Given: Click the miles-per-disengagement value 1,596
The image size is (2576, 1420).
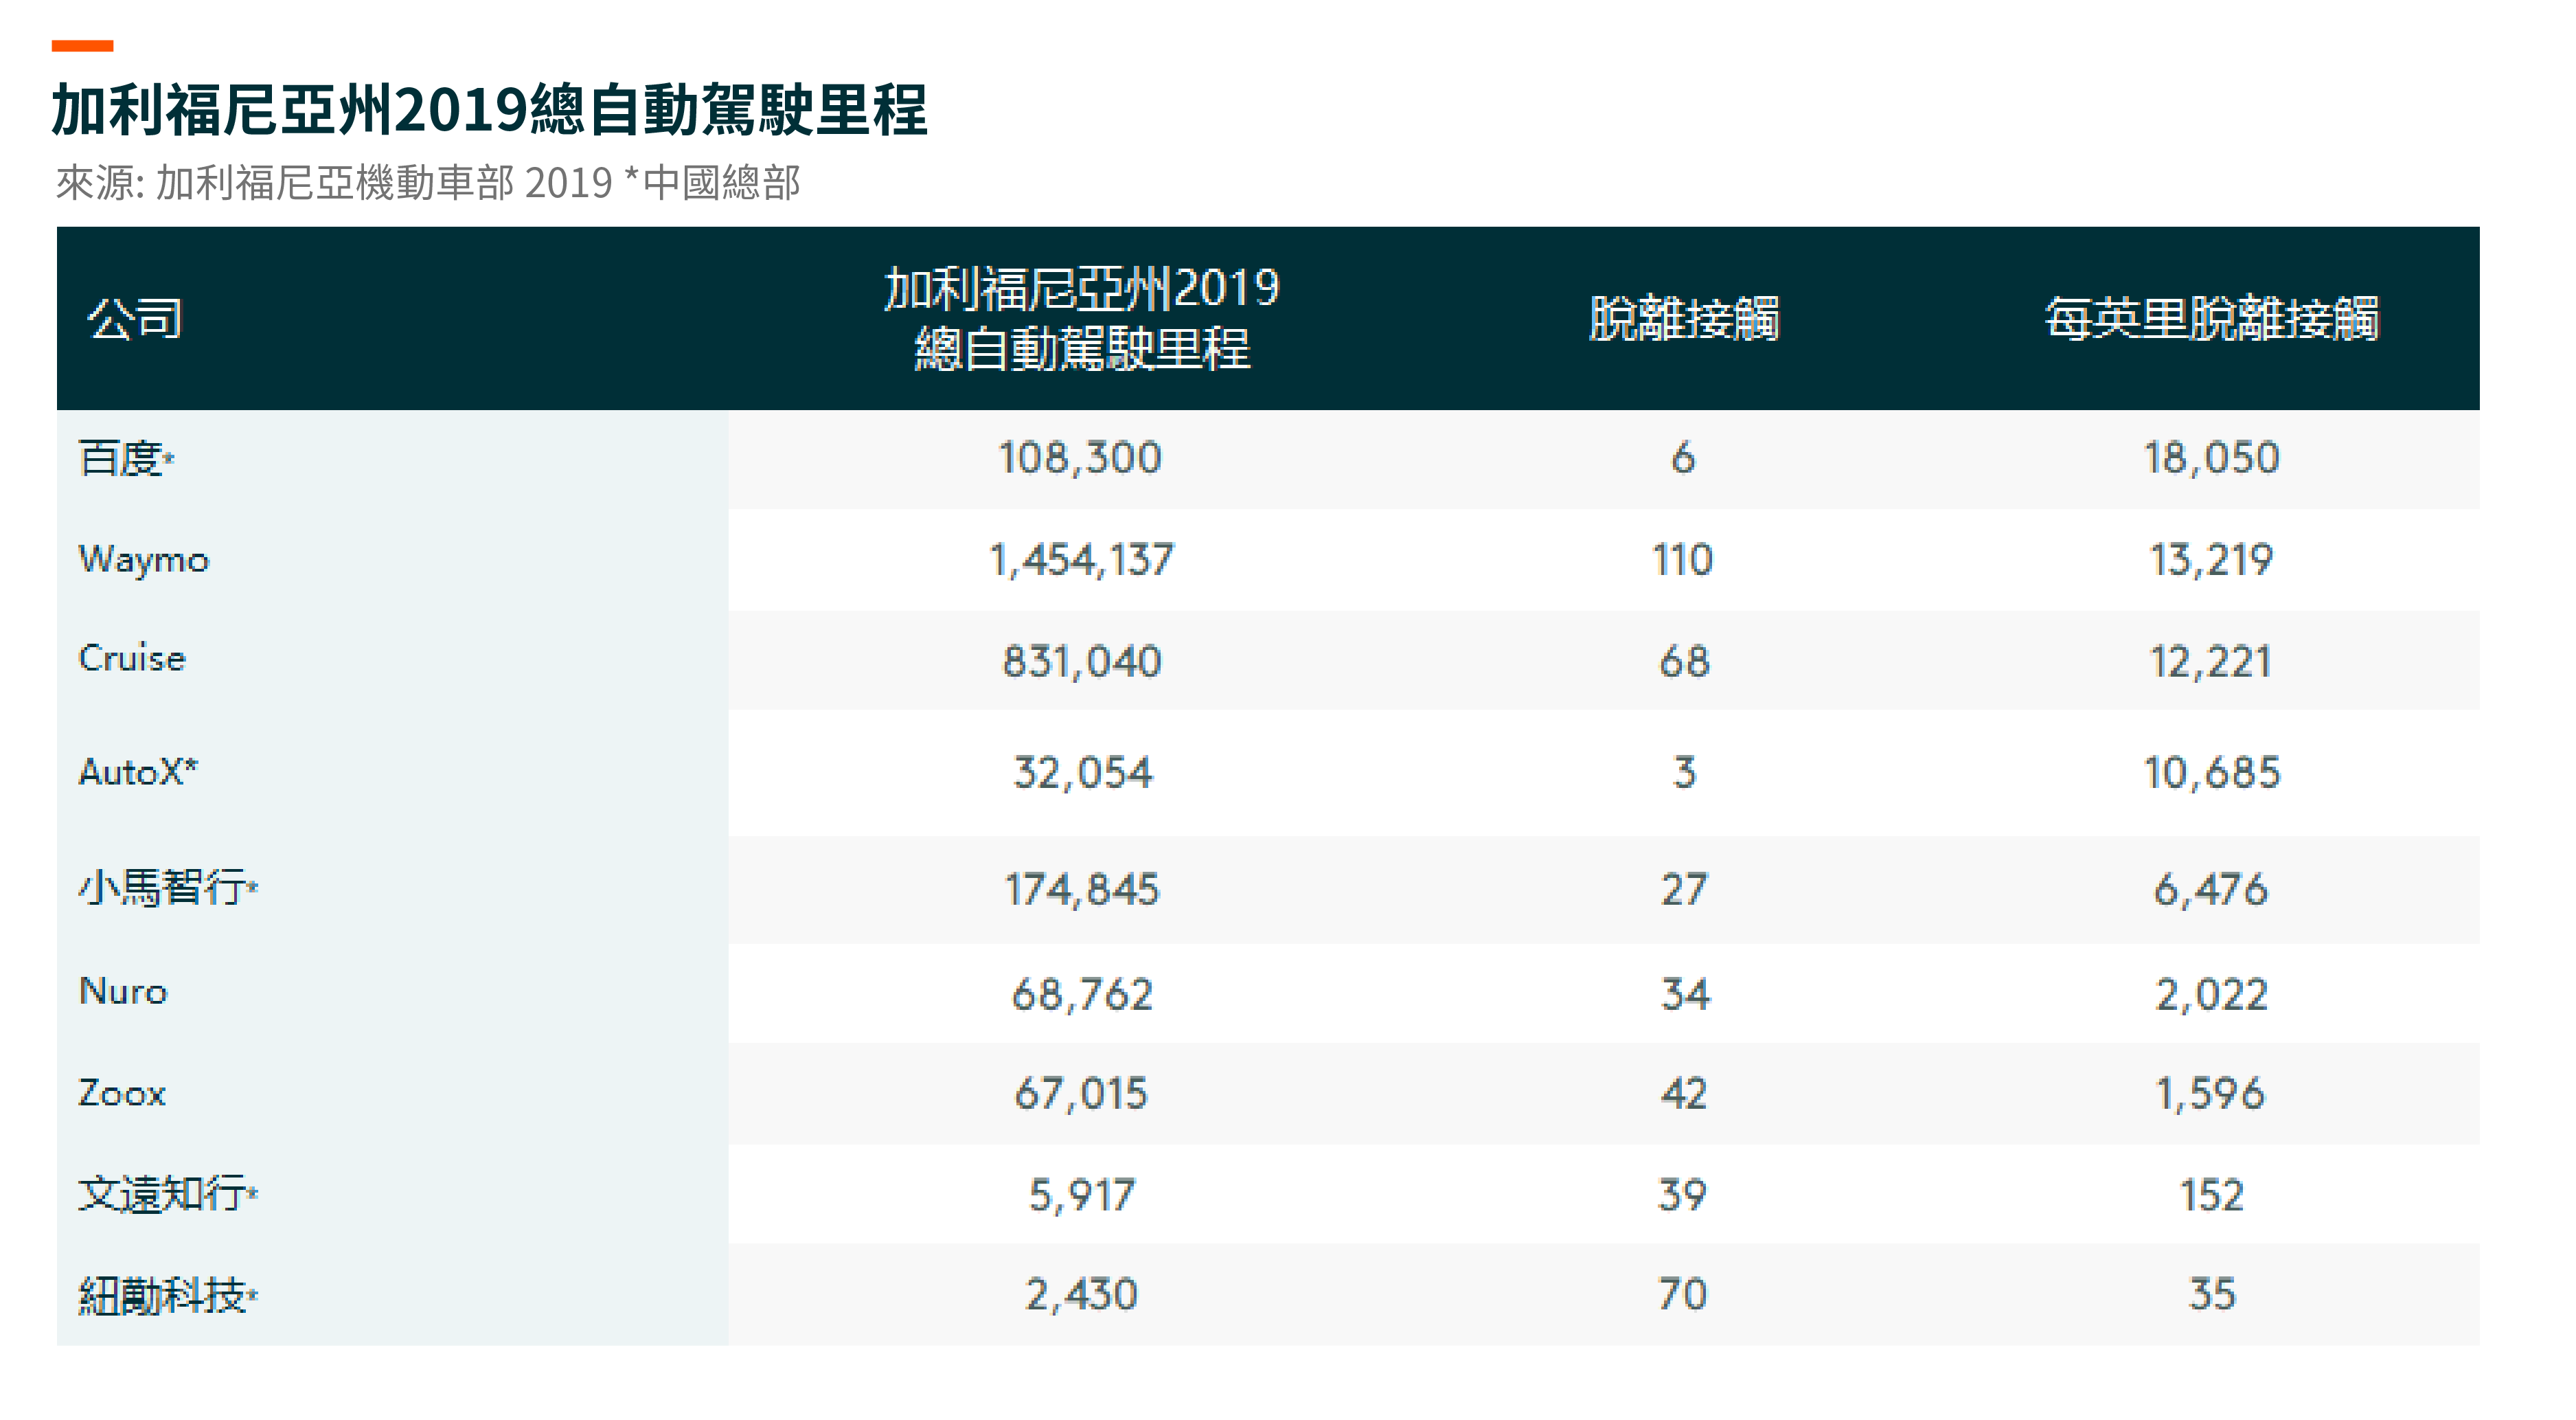Looking at the screenshot, I should (2211, 1094).
